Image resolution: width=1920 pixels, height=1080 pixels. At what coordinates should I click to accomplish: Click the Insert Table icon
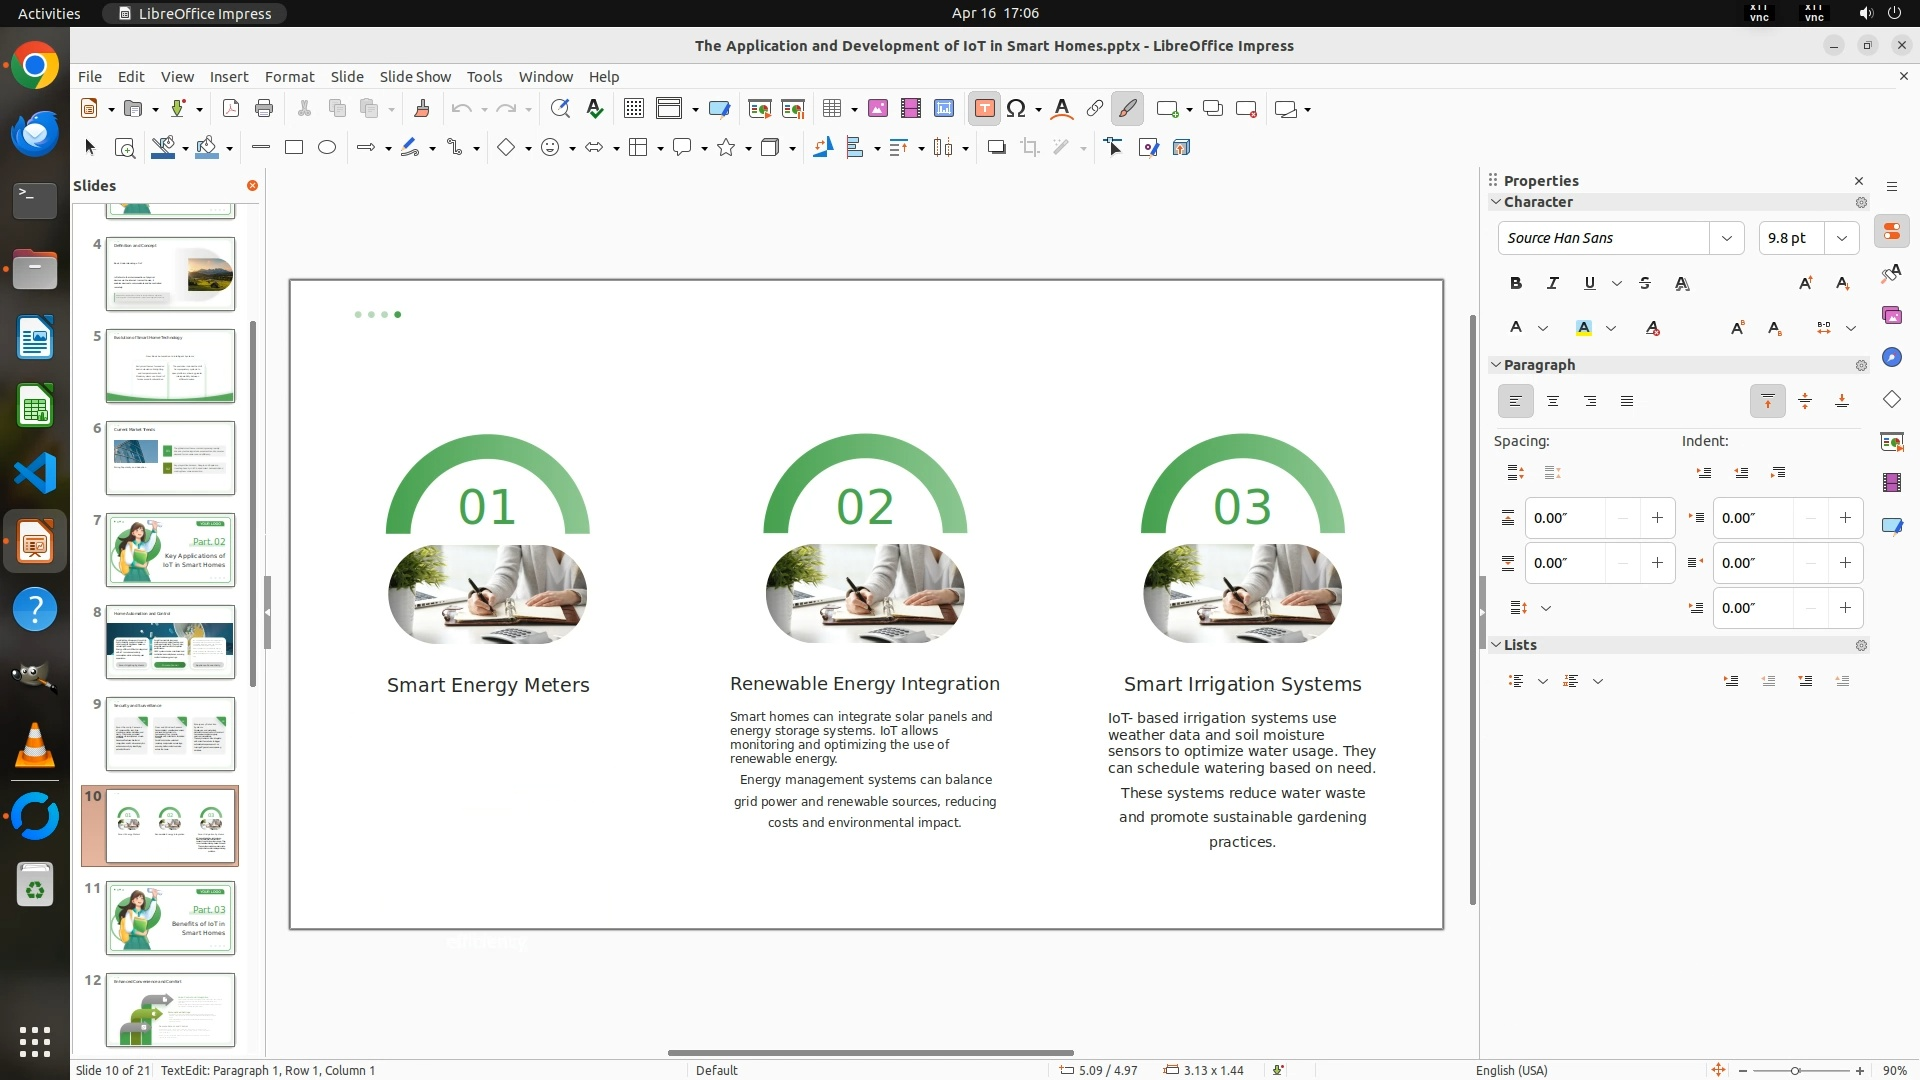[x=831, y=109]
